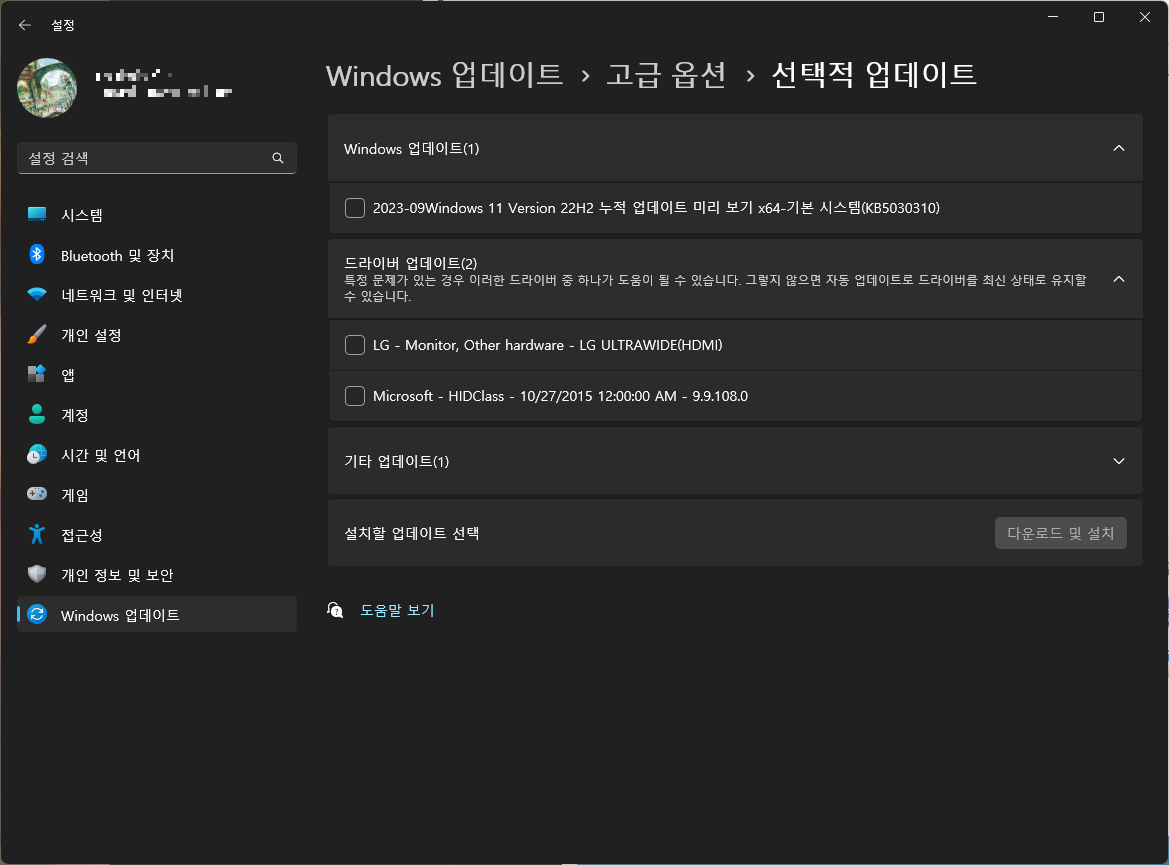Click the Wi-Fi network icon
The width and height of the screenshot is (1169, 865).
point(37,295)
